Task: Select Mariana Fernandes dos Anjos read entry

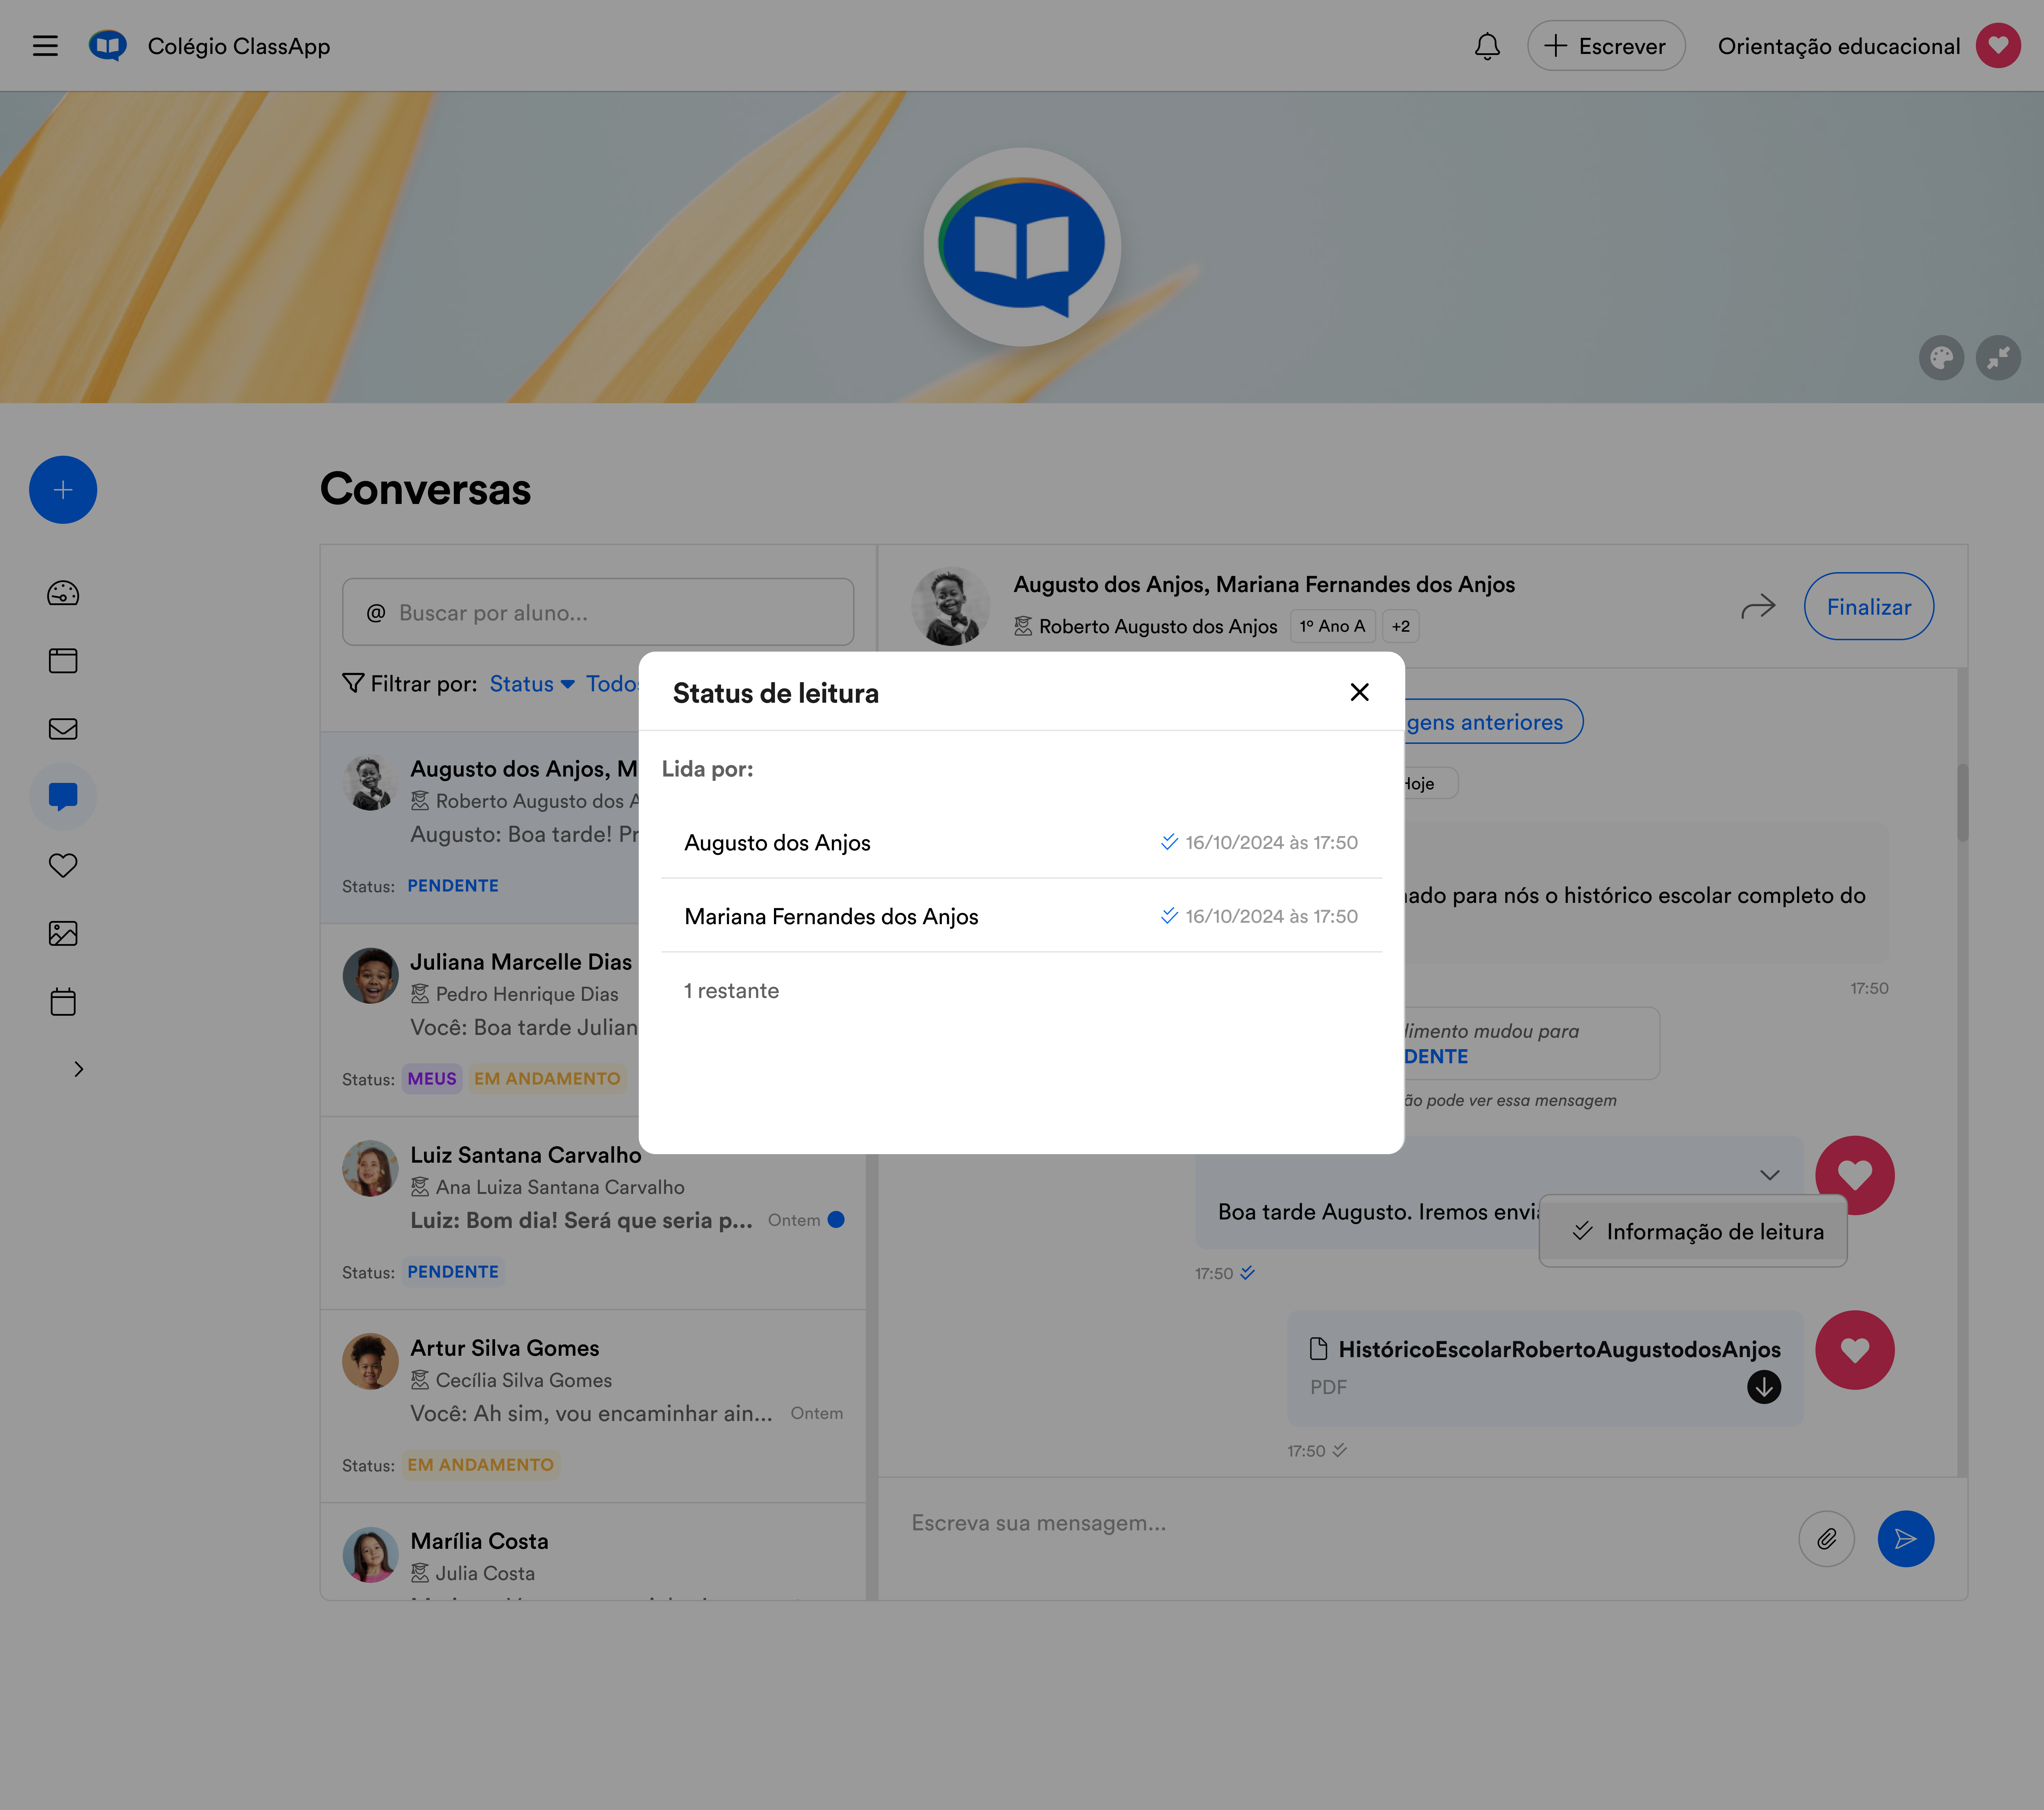Action: [1021, 916]
